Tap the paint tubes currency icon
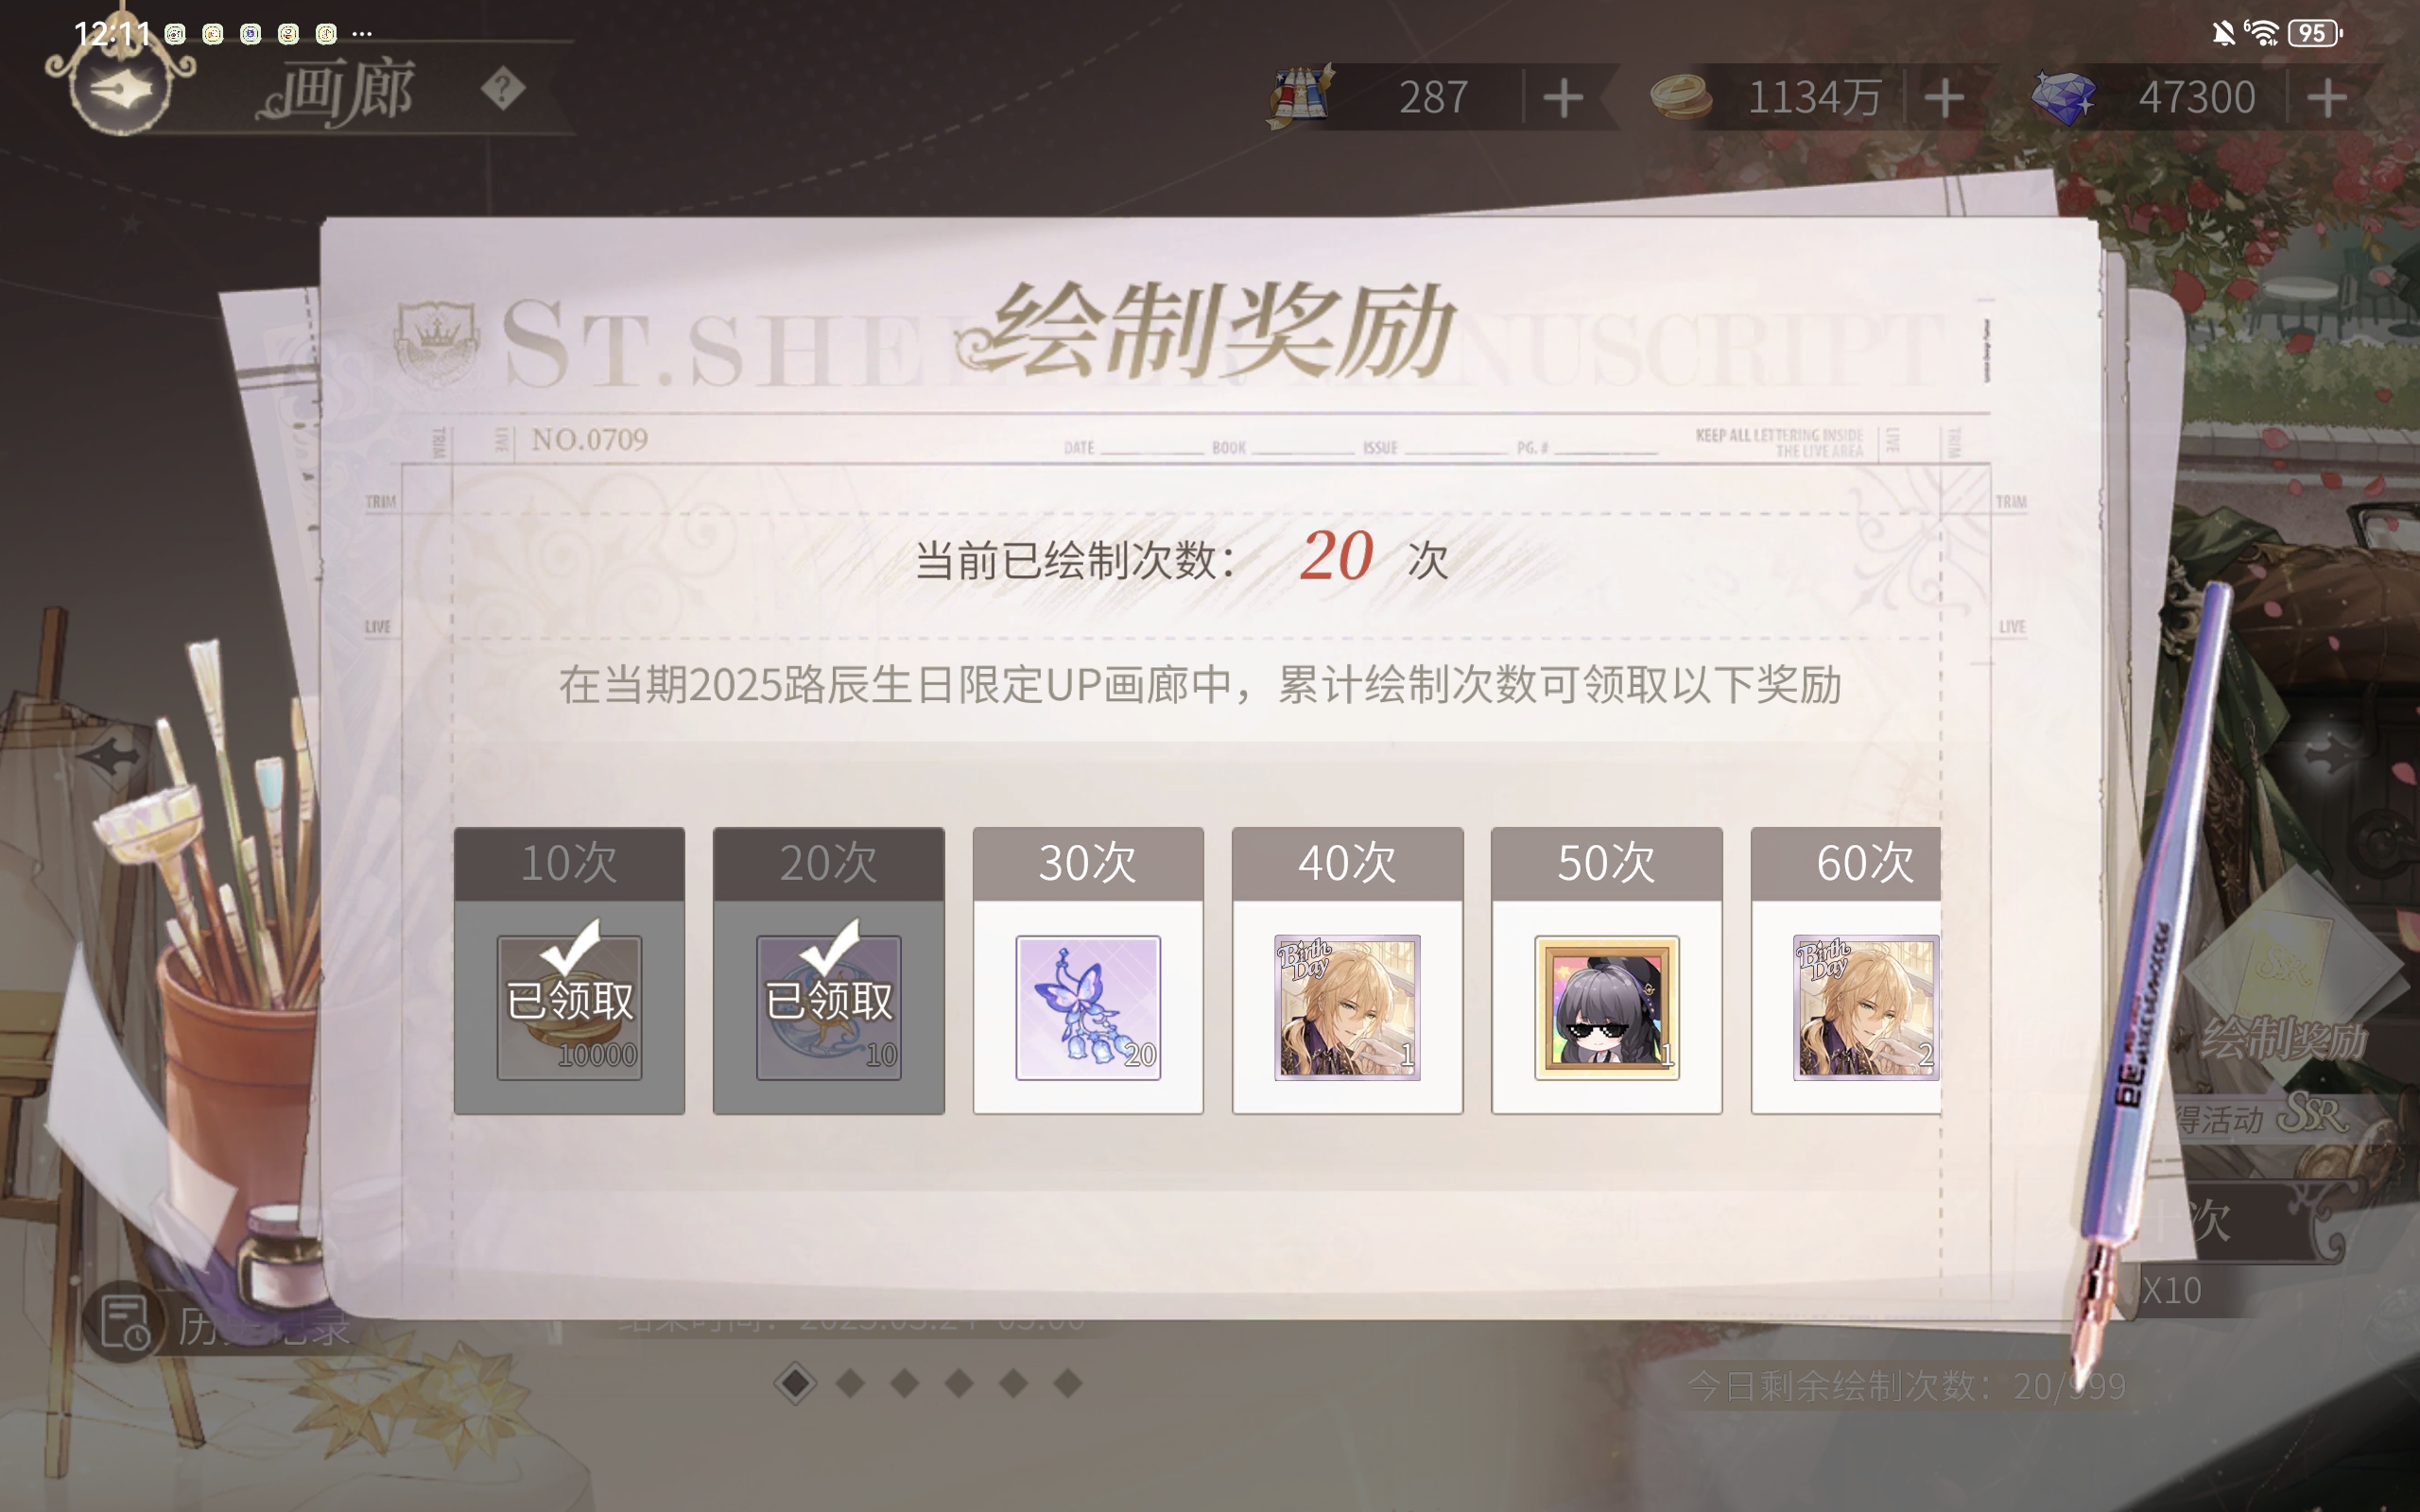Screen dimensions: 2420x1512 pos(1298,96)
